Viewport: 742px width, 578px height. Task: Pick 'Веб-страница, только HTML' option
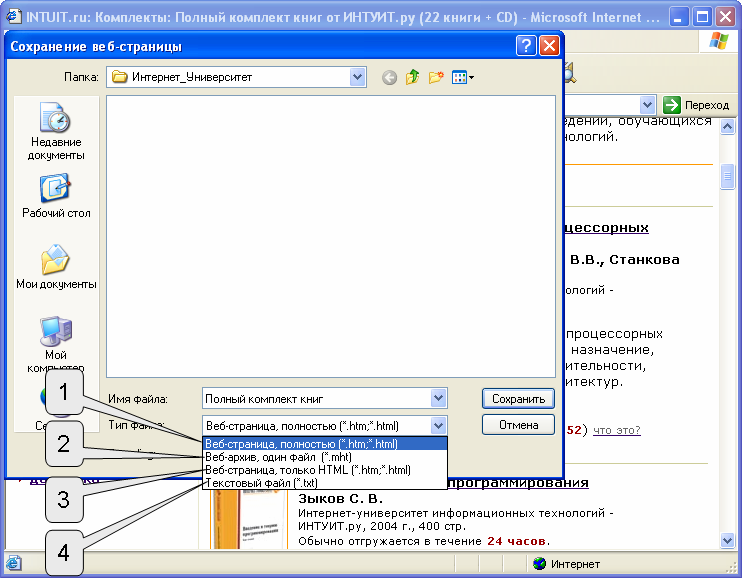click(x=325, y=470)
